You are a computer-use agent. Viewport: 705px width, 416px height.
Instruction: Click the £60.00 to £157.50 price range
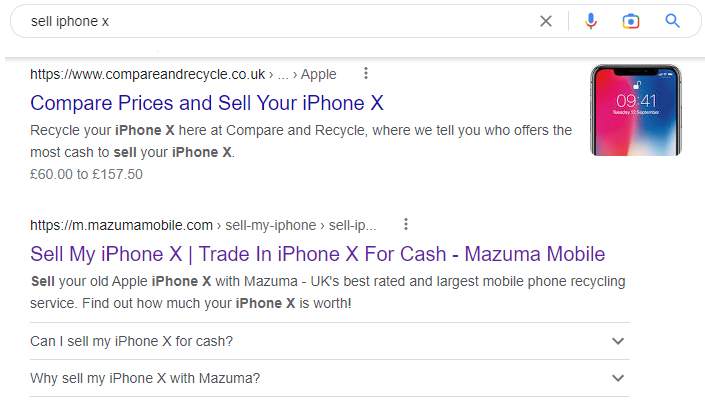[x=86, y=174]
